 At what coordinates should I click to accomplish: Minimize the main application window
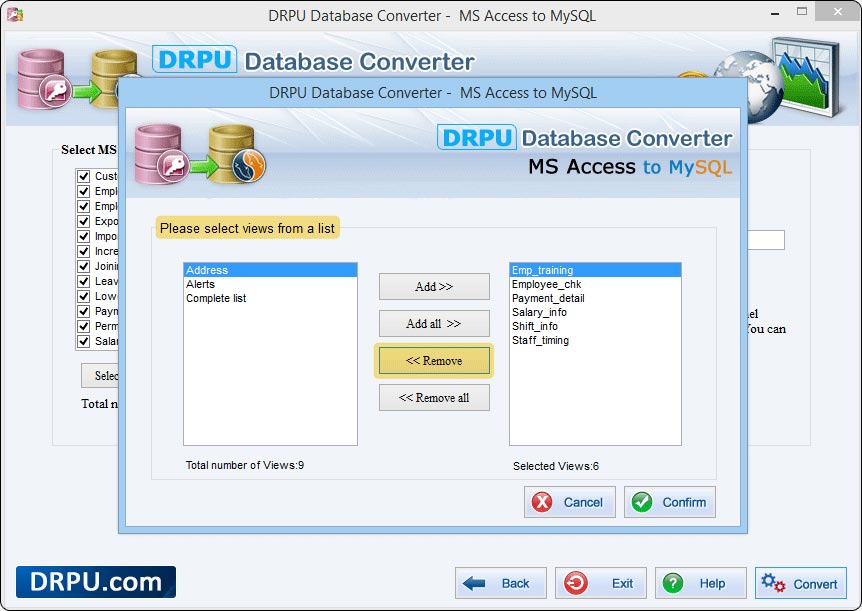click(775, 12)
